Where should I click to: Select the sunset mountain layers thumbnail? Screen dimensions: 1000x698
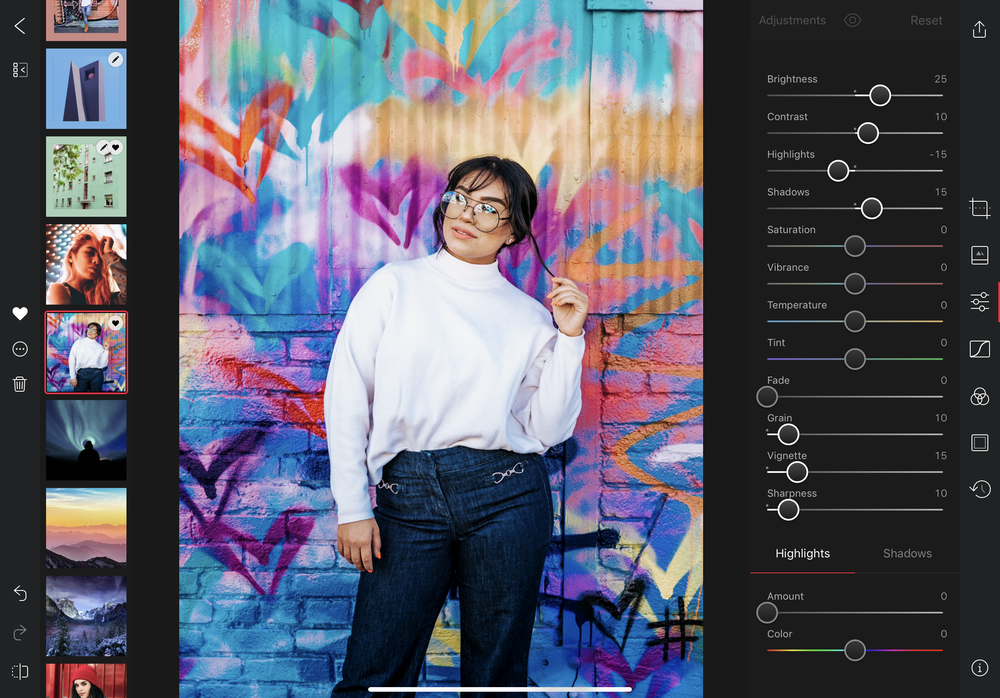[86, 528]
